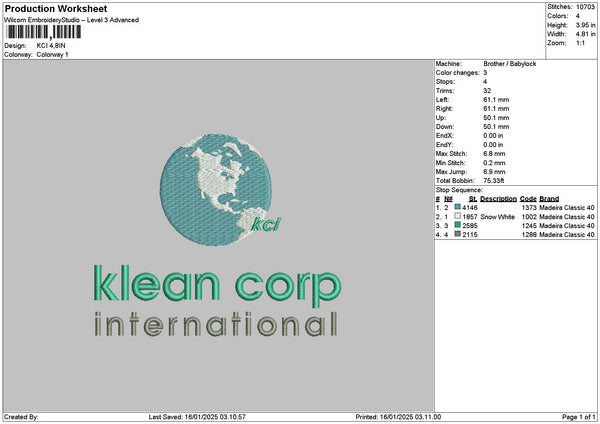Screen dimensions: 600x424
Task: Click the barcode under the worksheet title
Action: 44,32
